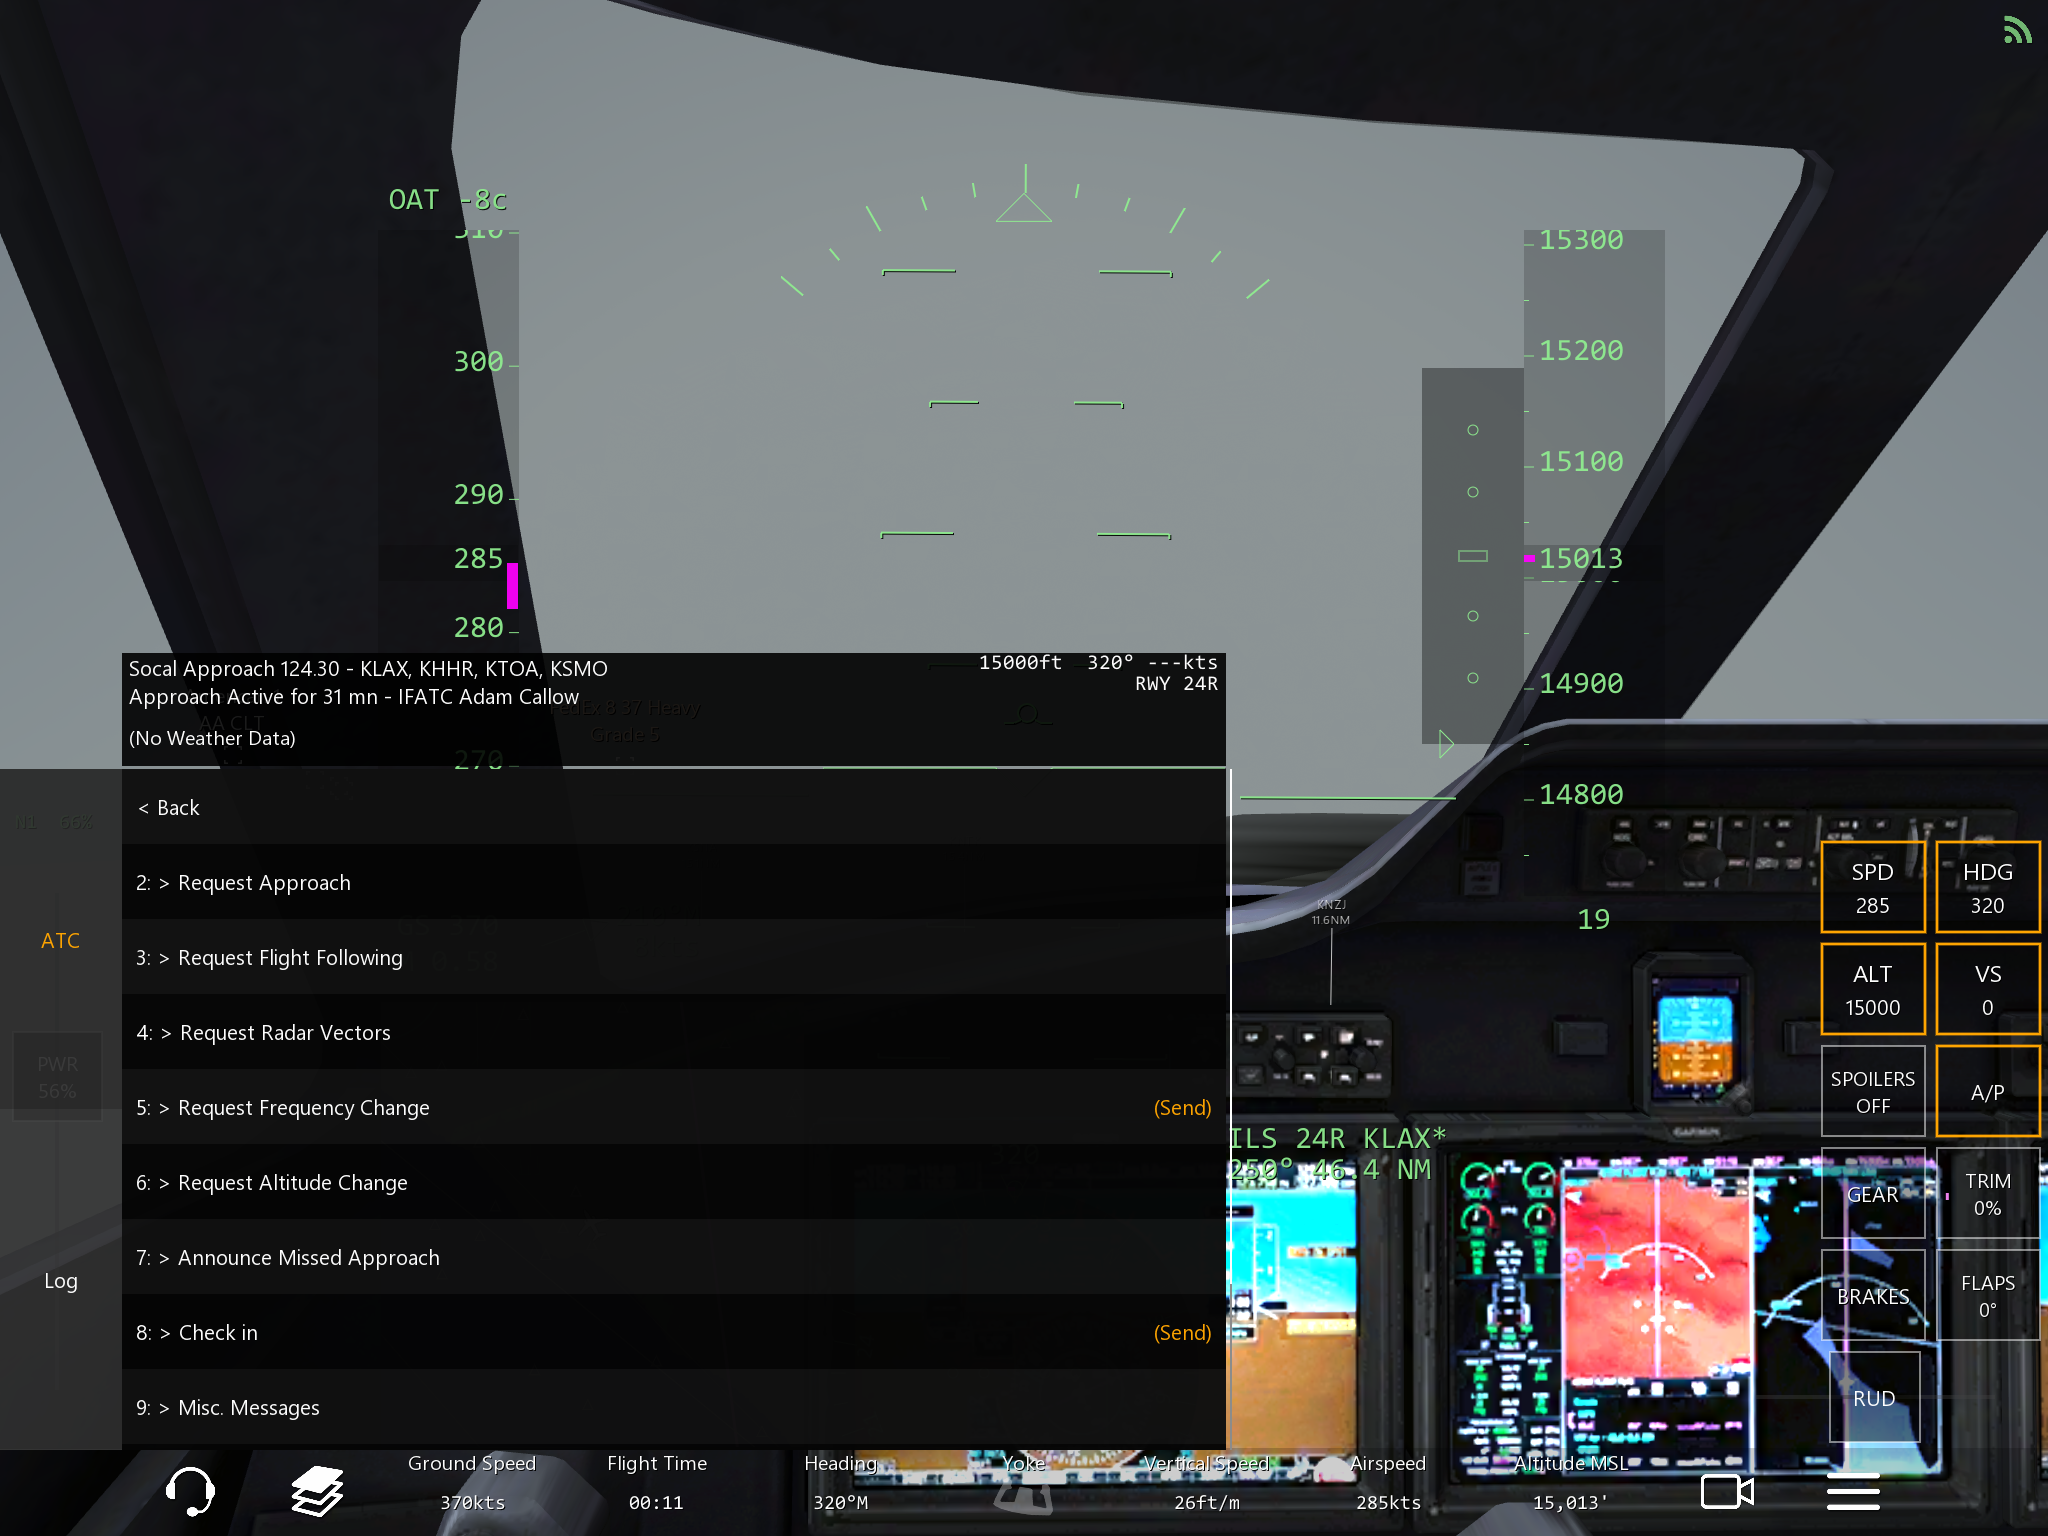This screenshot has height=1536, width=2048.
Task: Open the RUD rudder control
Action: [1874, 1397]
